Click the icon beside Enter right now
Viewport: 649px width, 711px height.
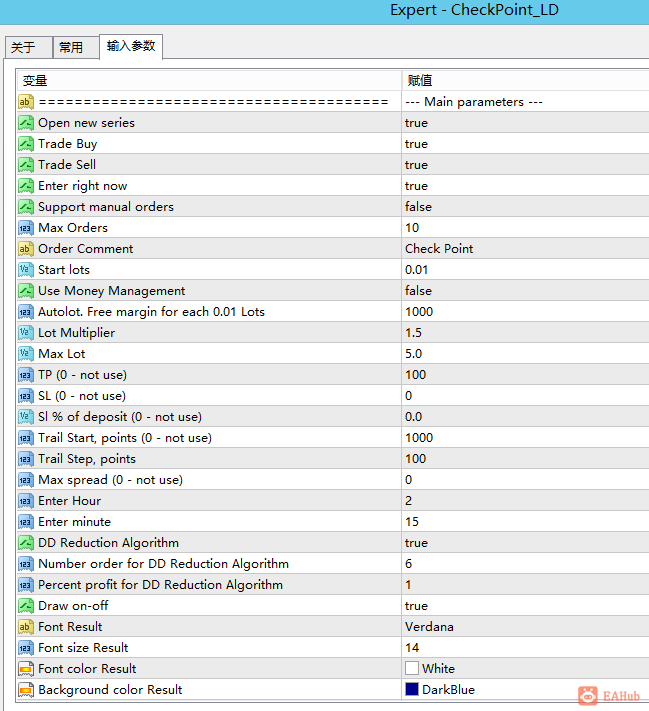pyautogui.click(x=26, y=186)
